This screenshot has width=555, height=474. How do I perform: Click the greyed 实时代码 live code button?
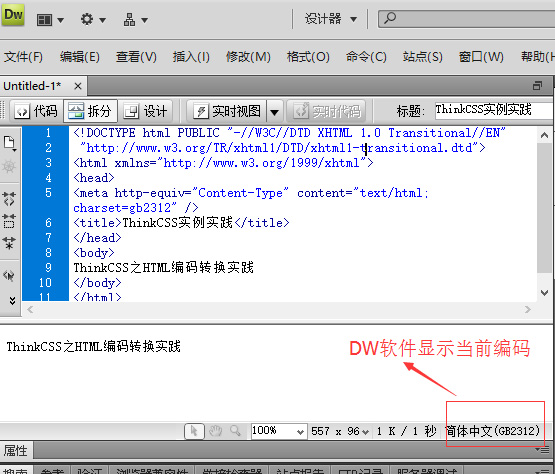[x=326, y=111]
